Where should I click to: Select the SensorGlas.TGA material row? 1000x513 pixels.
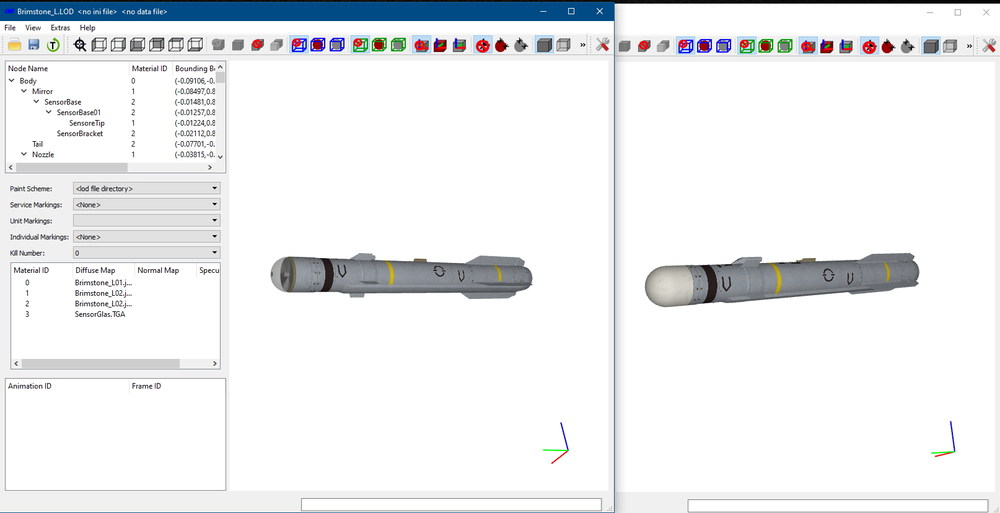[x=115, y=315]
